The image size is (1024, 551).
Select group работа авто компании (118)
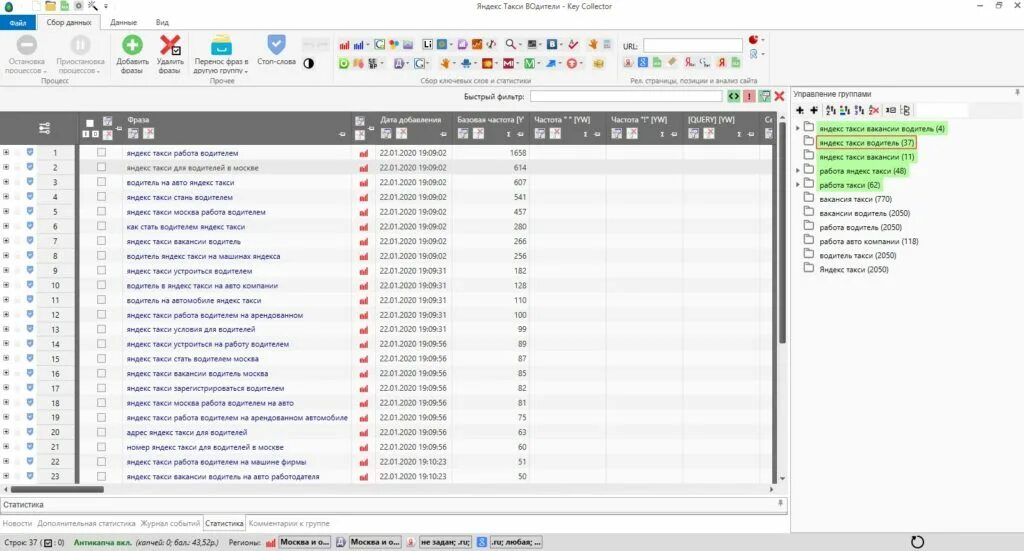869,242
